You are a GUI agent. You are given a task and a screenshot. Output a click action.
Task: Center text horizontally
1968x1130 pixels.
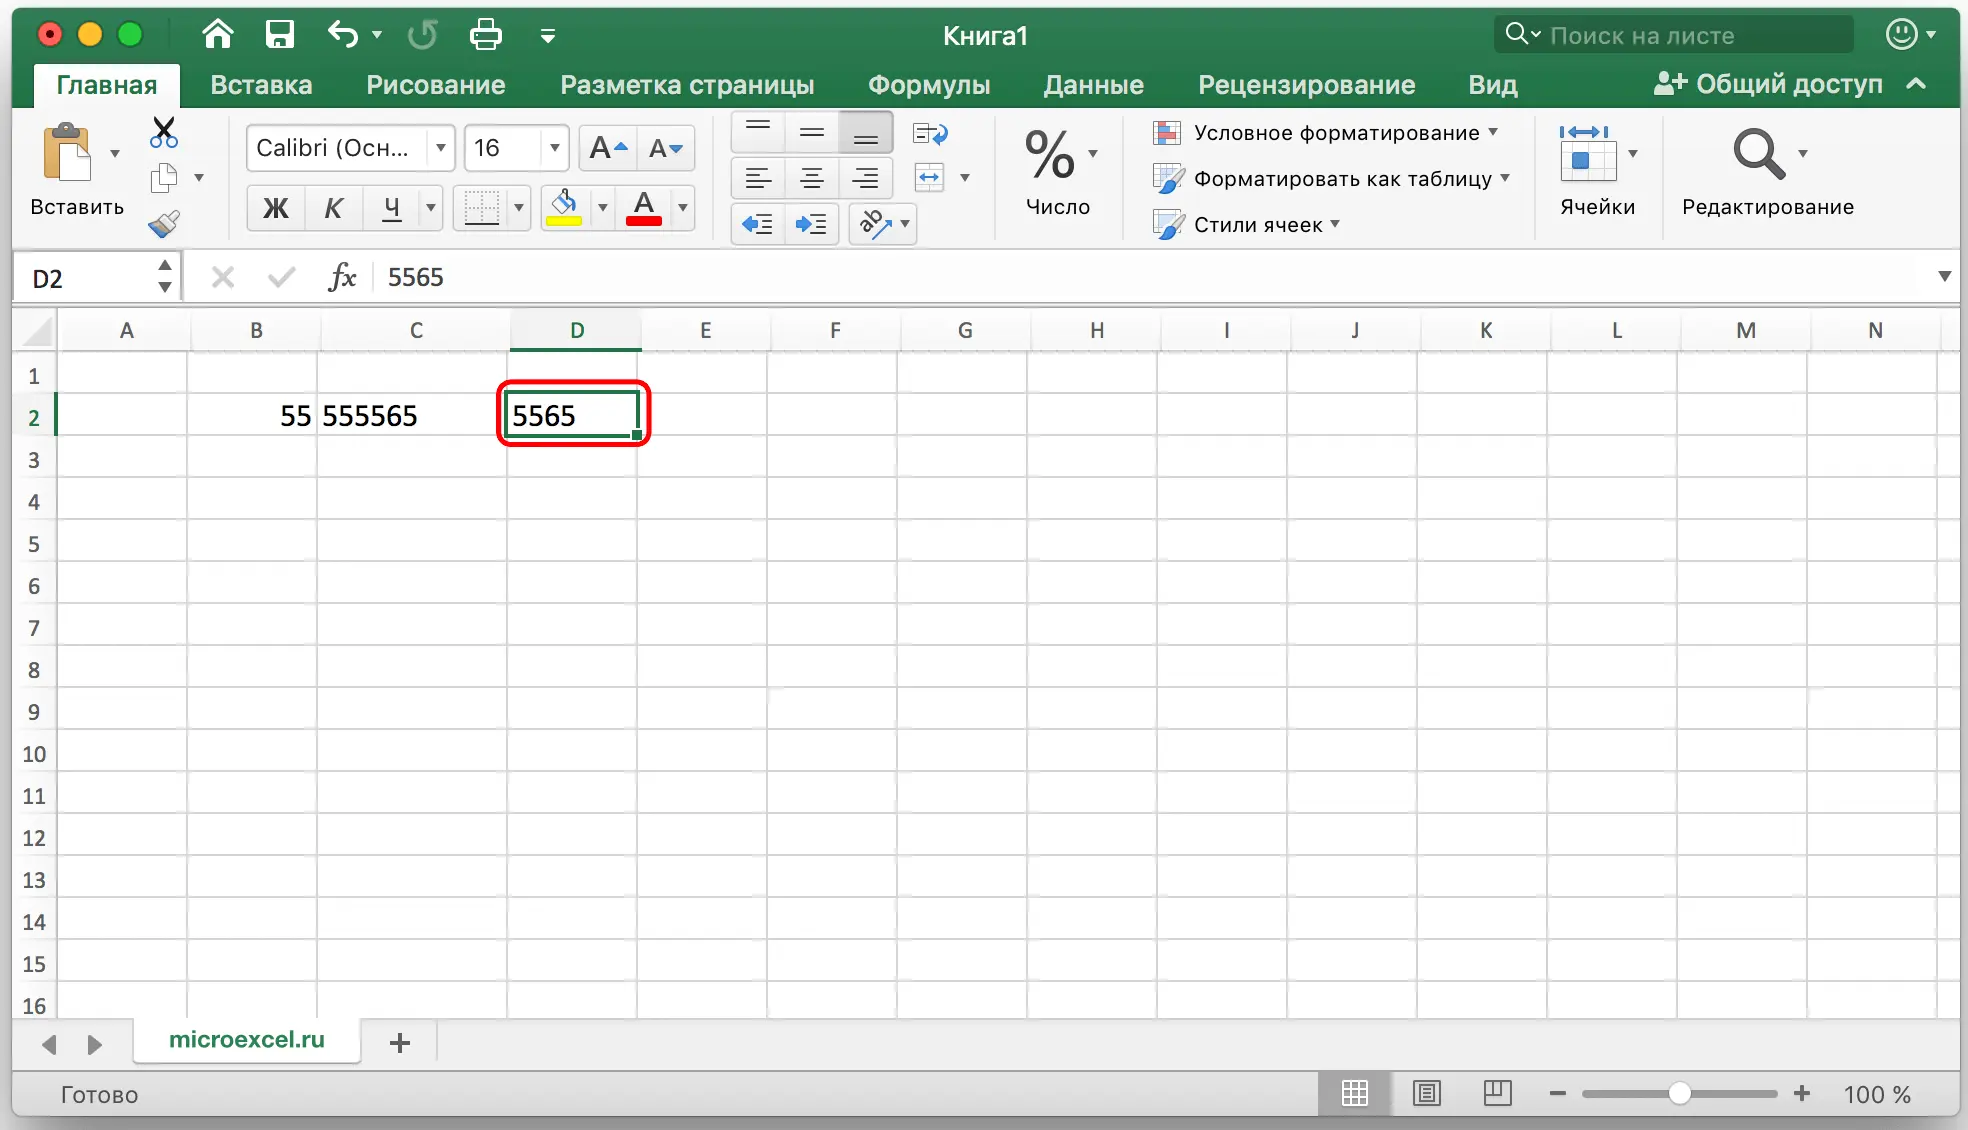[x=812, y=179]
